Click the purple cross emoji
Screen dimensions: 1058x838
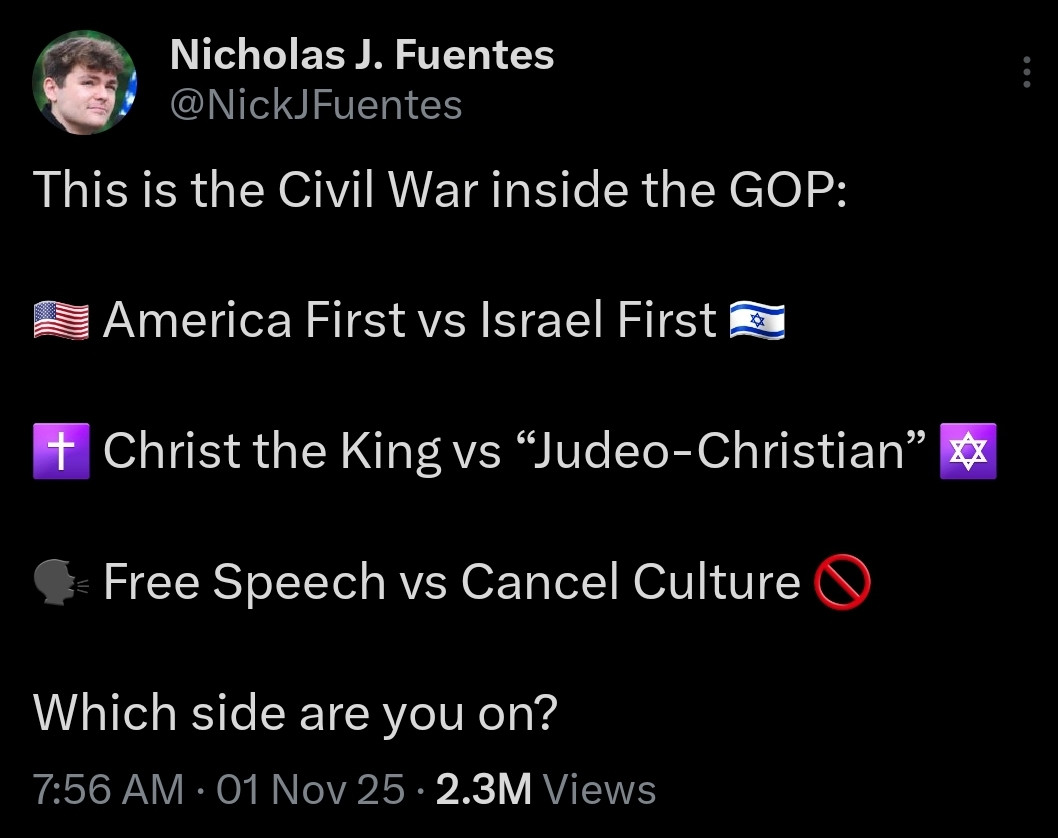(61, 451)
